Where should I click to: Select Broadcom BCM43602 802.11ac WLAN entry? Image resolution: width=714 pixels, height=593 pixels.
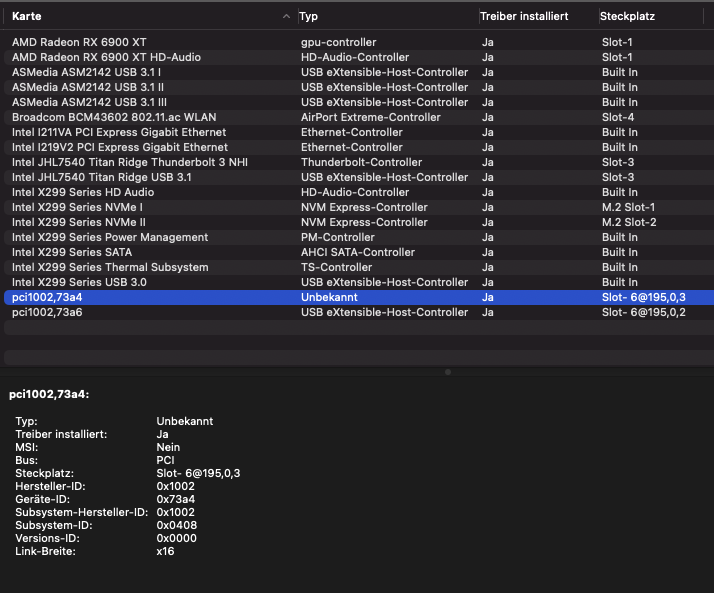(x=114, y=117)
